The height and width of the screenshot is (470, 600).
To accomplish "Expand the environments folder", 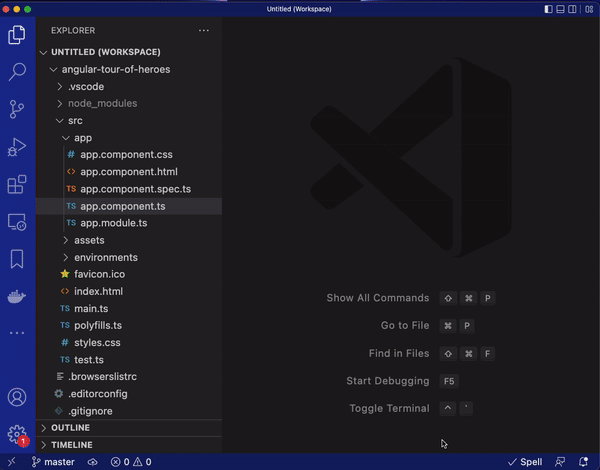I will pyautogui.click(x=129, y=257).
